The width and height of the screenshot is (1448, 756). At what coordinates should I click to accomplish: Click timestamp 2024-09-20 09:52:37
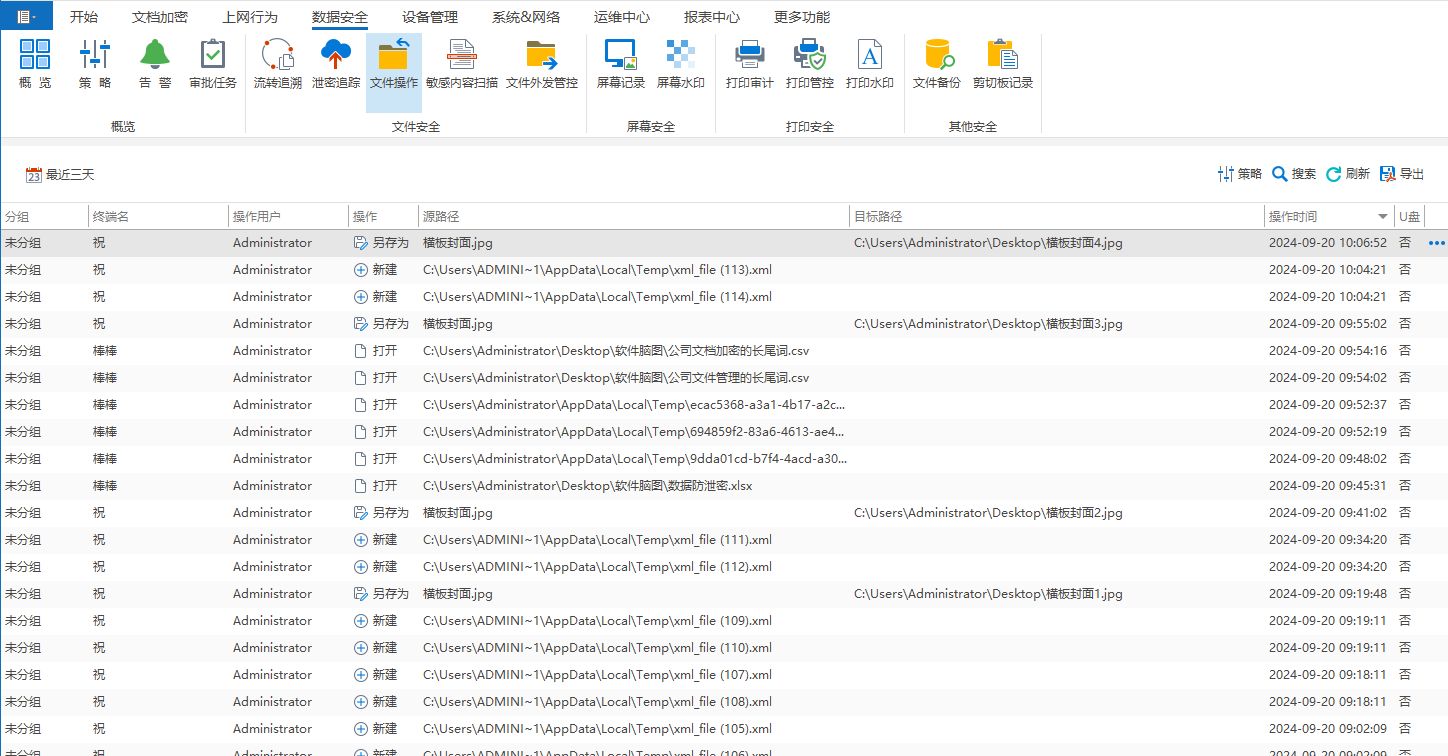1328,405
